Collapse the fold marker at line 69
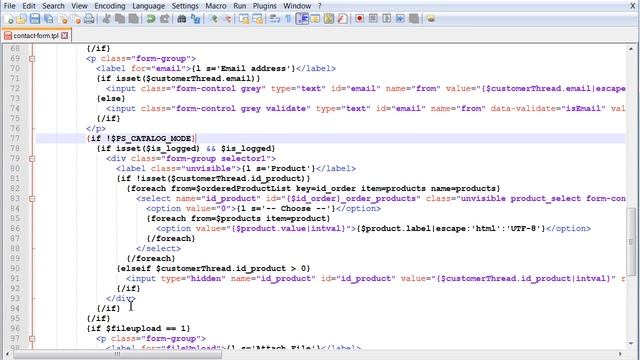 32,58
